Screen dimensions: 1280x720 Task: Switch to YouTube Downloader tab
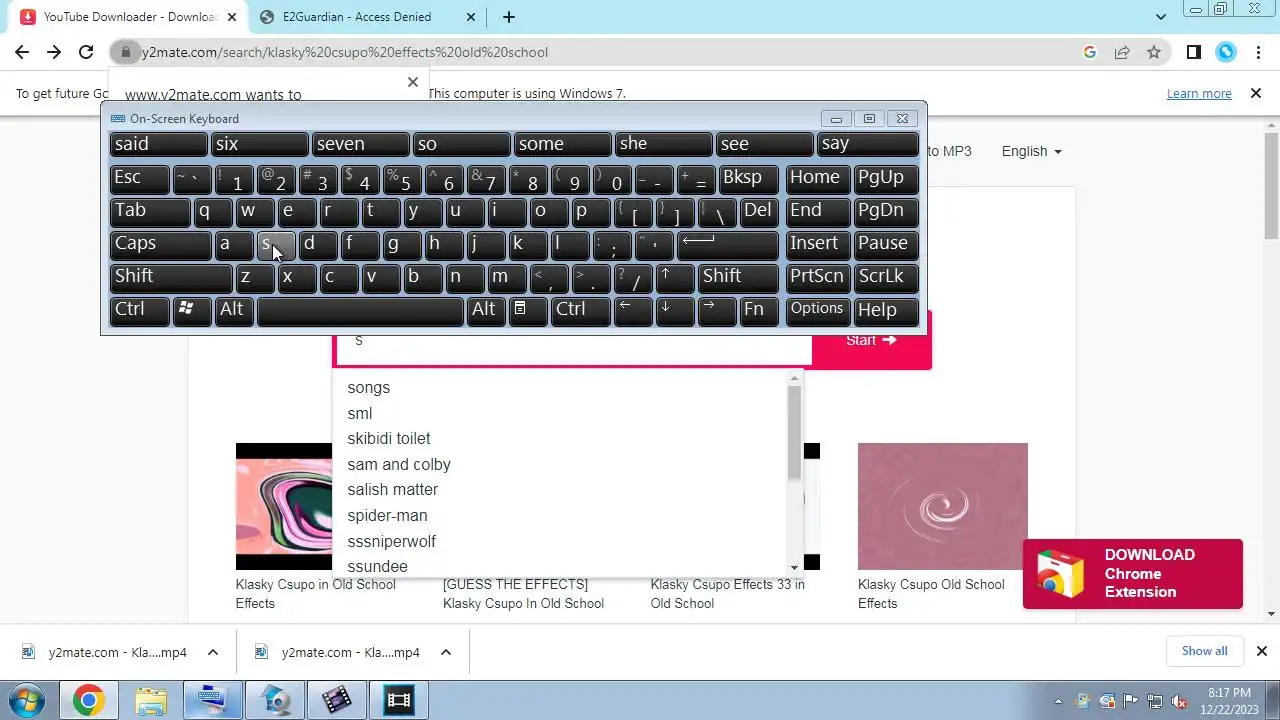tap(129, 17)
